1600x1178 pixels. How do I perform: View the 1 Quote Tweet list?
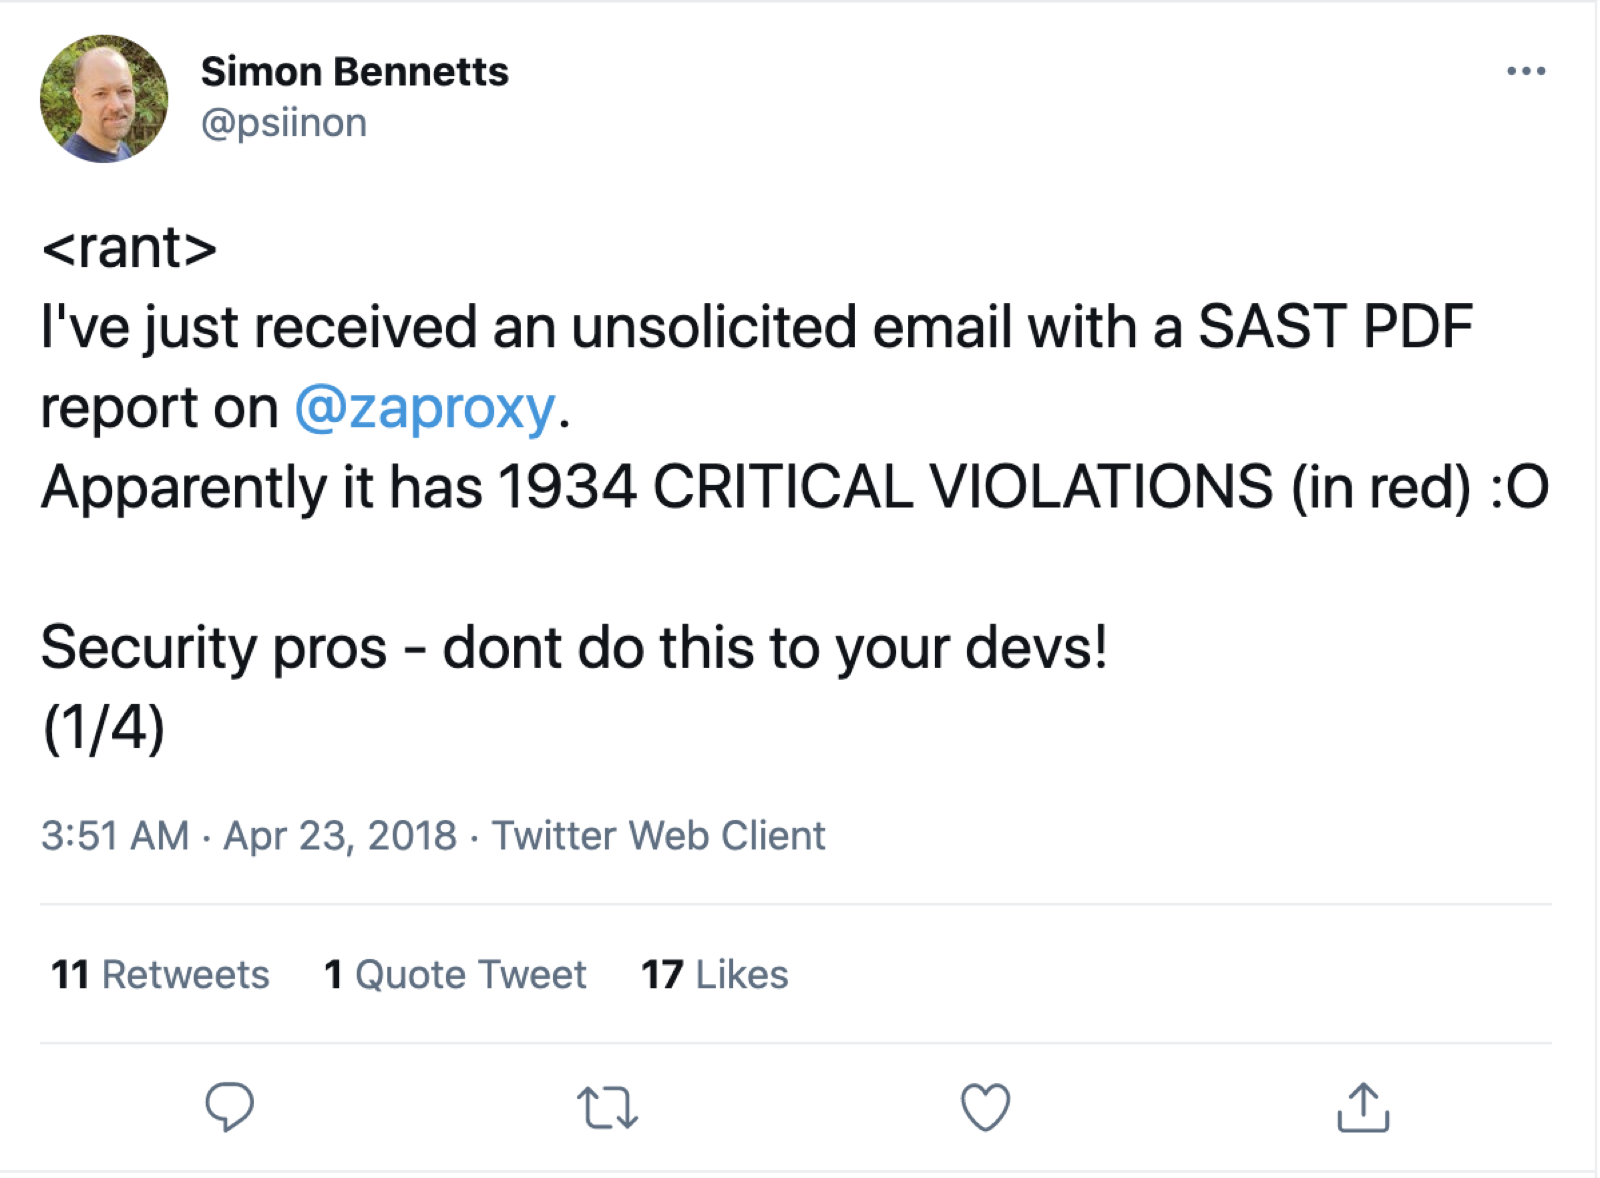point(455,975)
